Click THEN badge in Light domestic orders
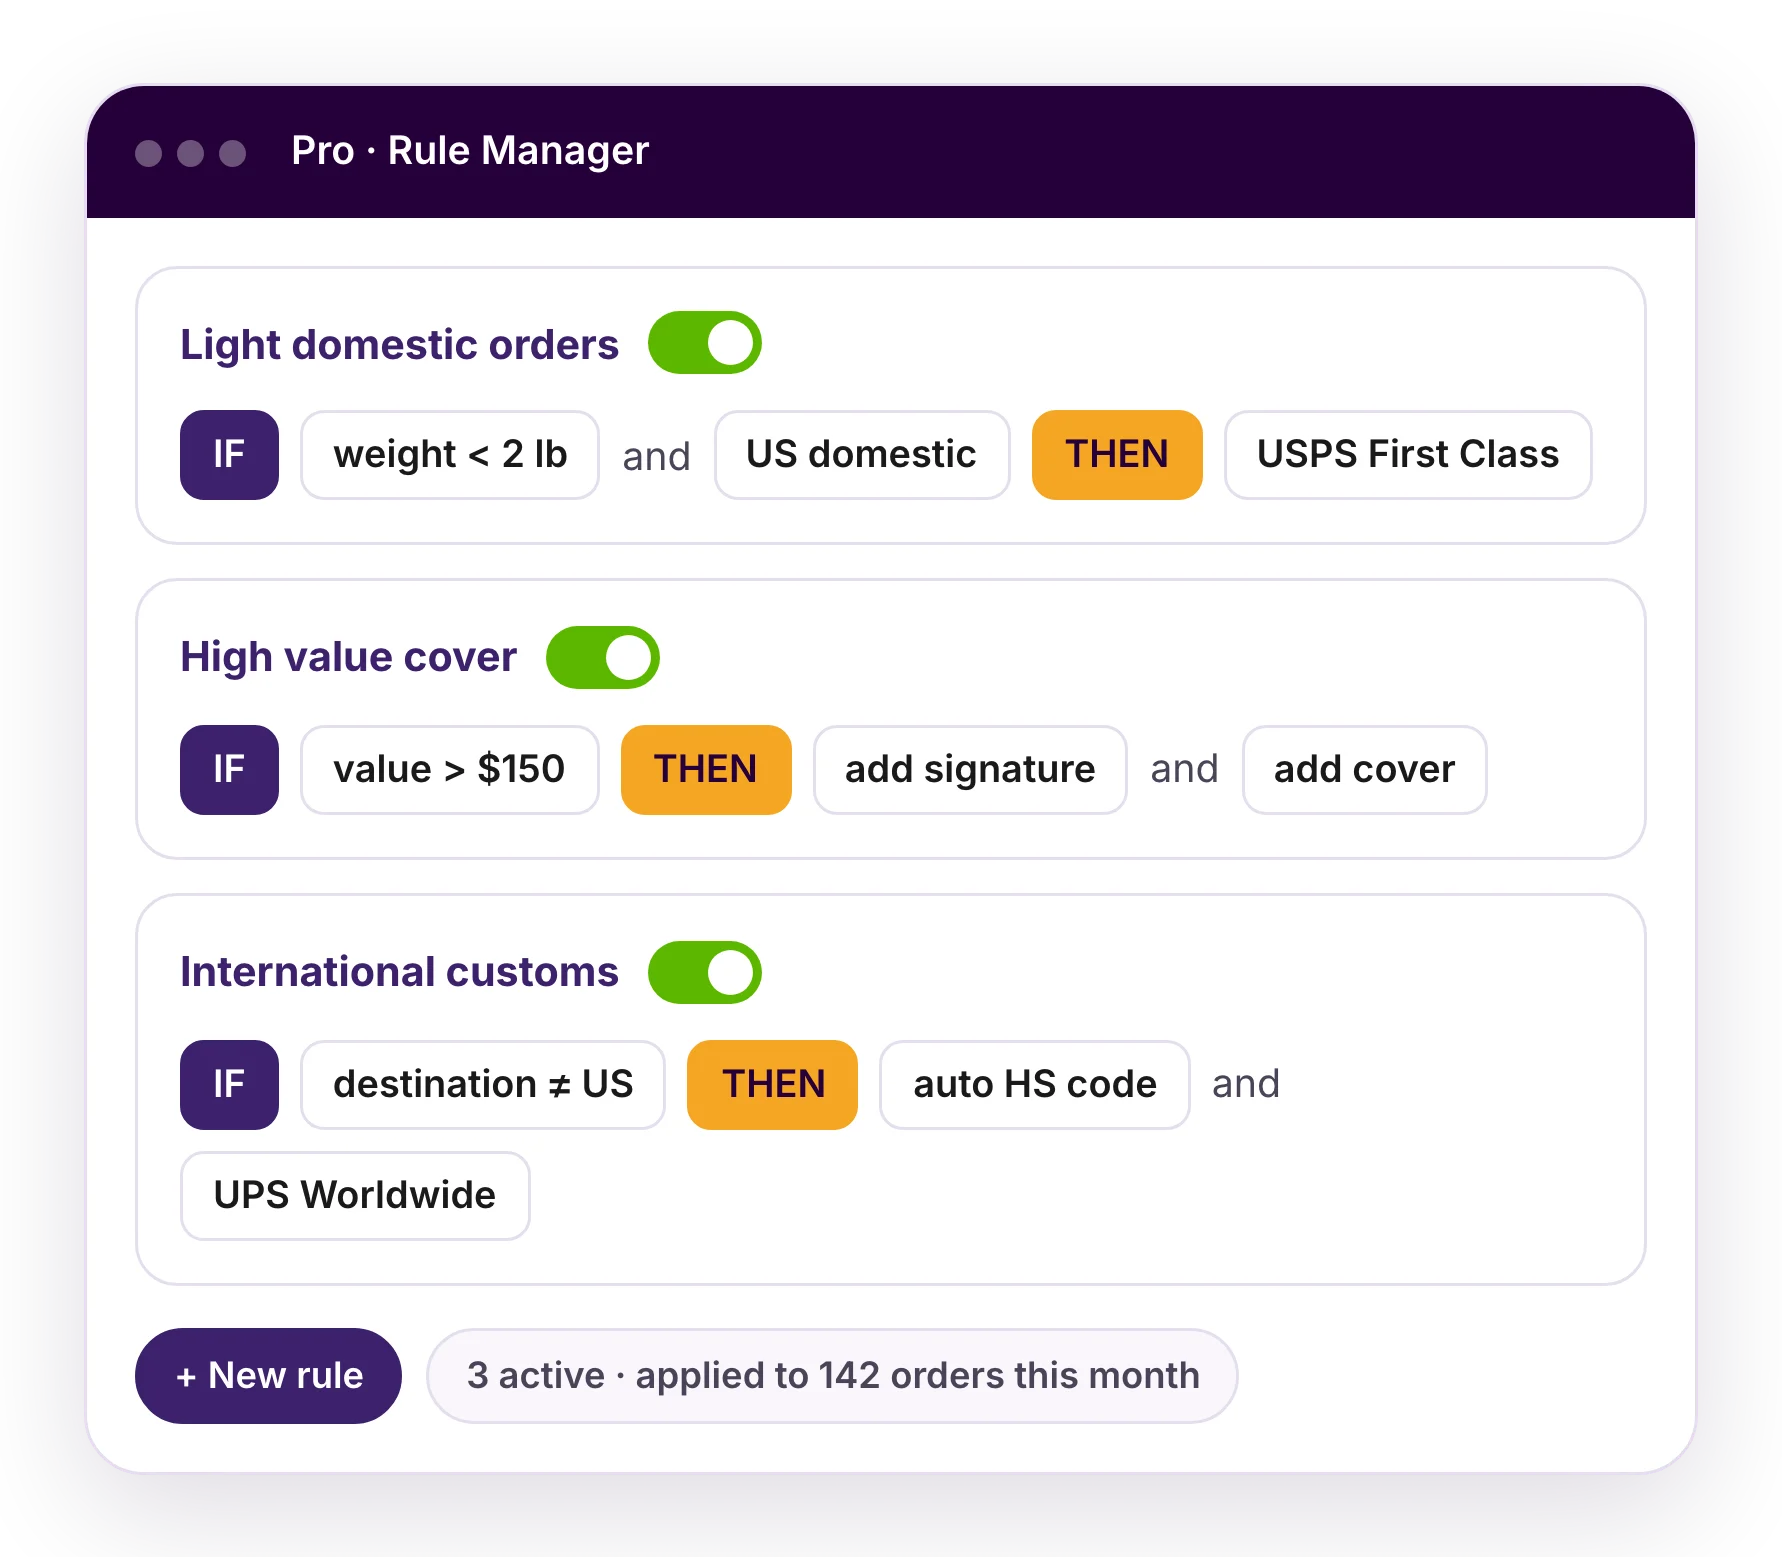 click(1117, 455)
